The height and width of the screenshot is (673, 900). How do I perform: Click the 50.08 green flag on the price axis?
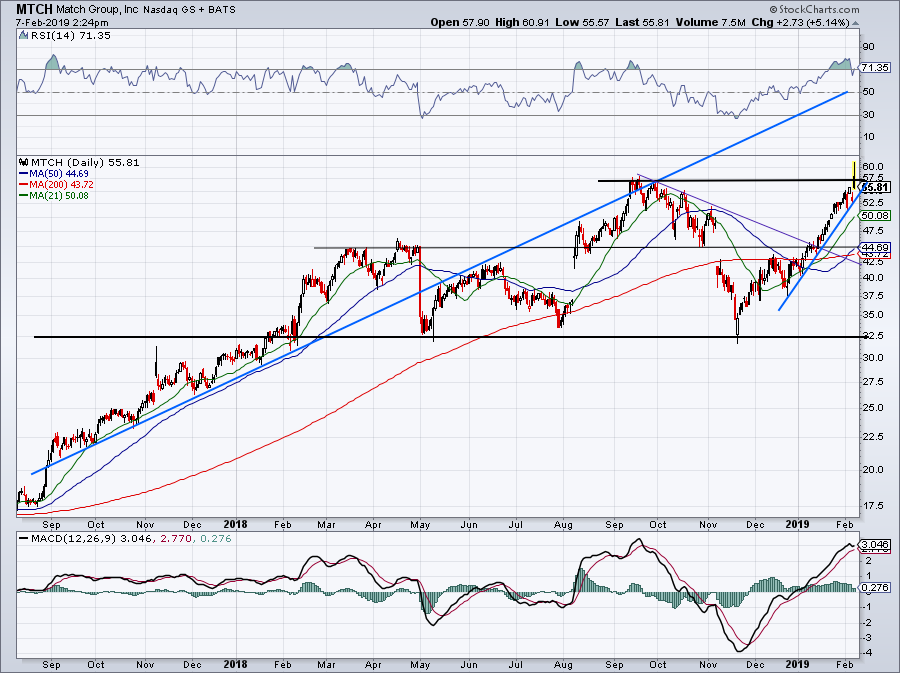(875, 216)
